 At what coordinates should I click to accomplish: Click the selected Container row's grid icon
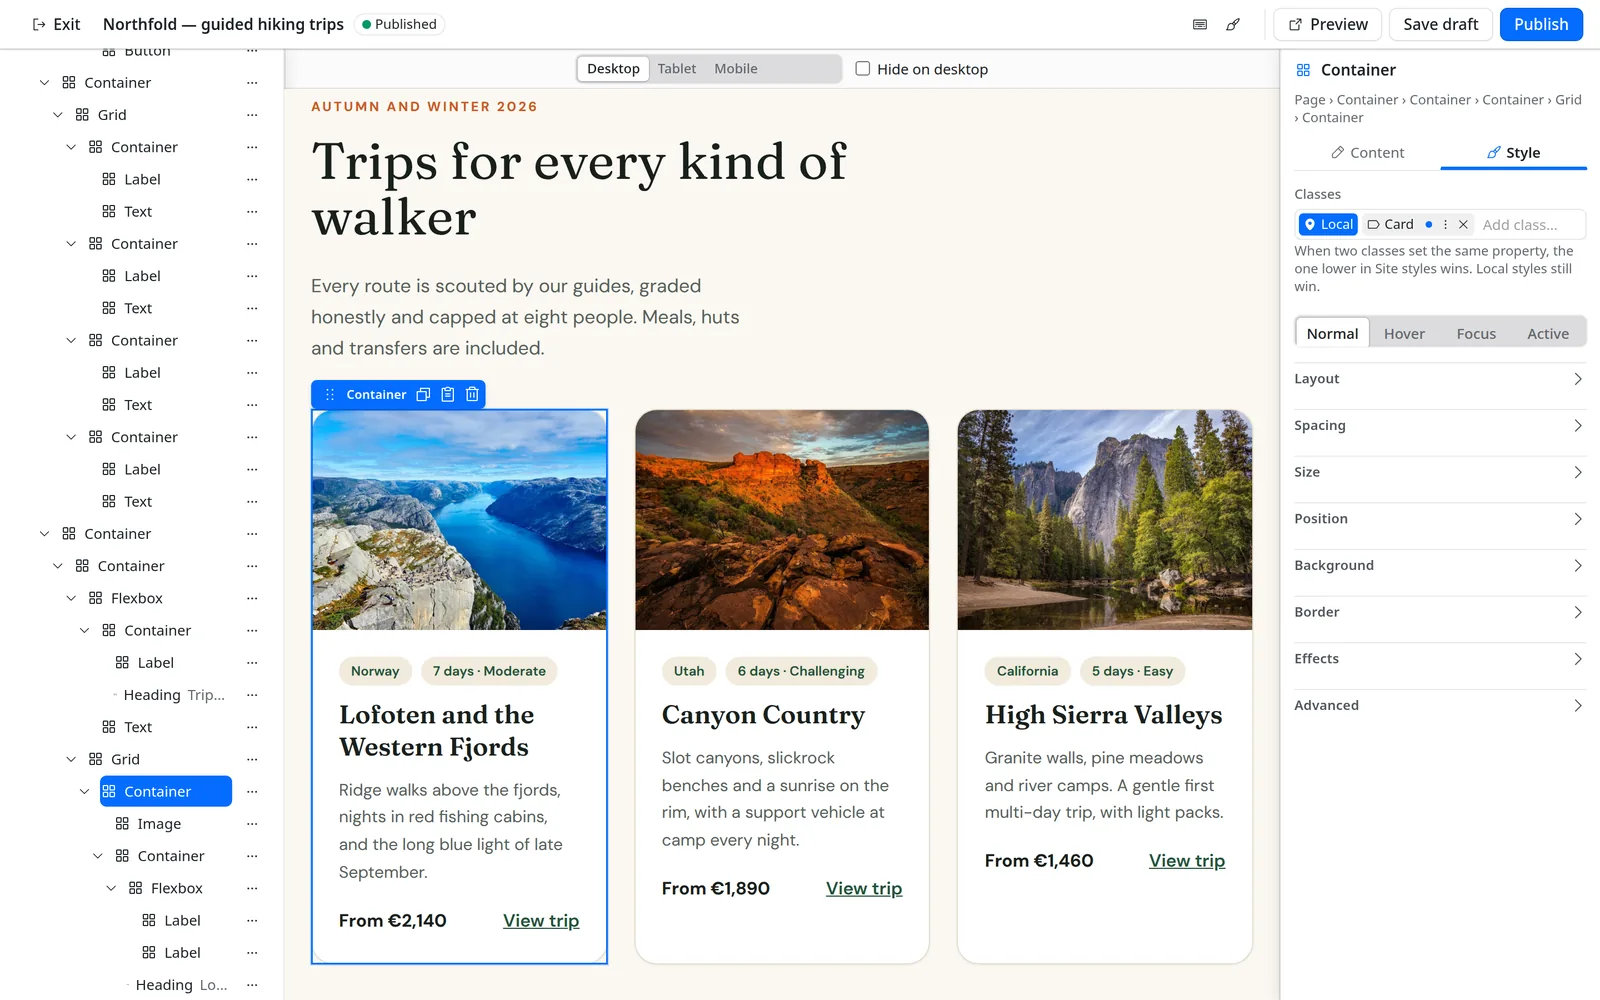click(x=109, y=791)
